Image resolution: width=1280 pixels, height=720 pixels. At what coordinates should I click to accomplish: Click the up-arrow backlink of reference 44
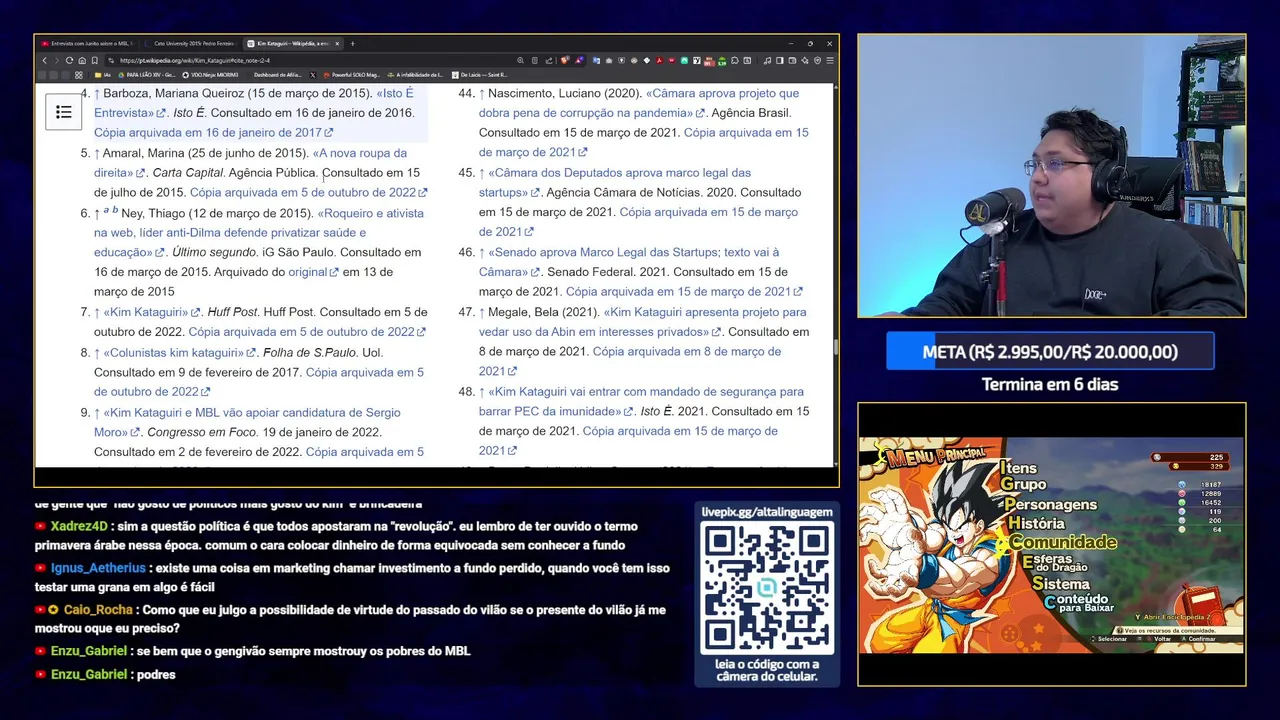(482, 93)
